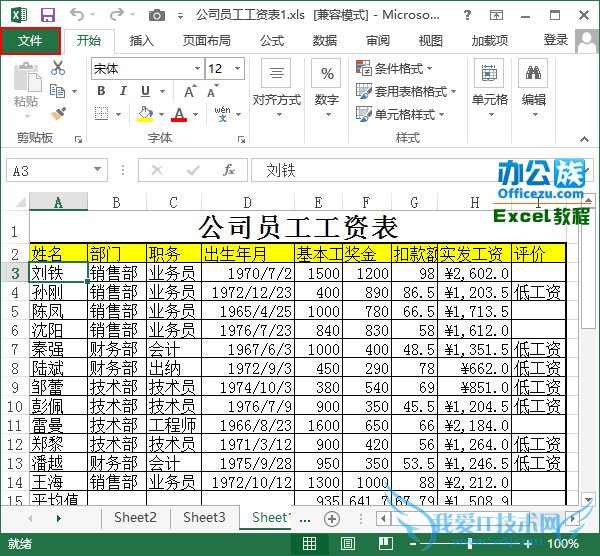This screenshot has width=600, height=556.
Task: Open the Sheet2 worksheet tab
Action: pyautogui.click(x=135, y=518)
